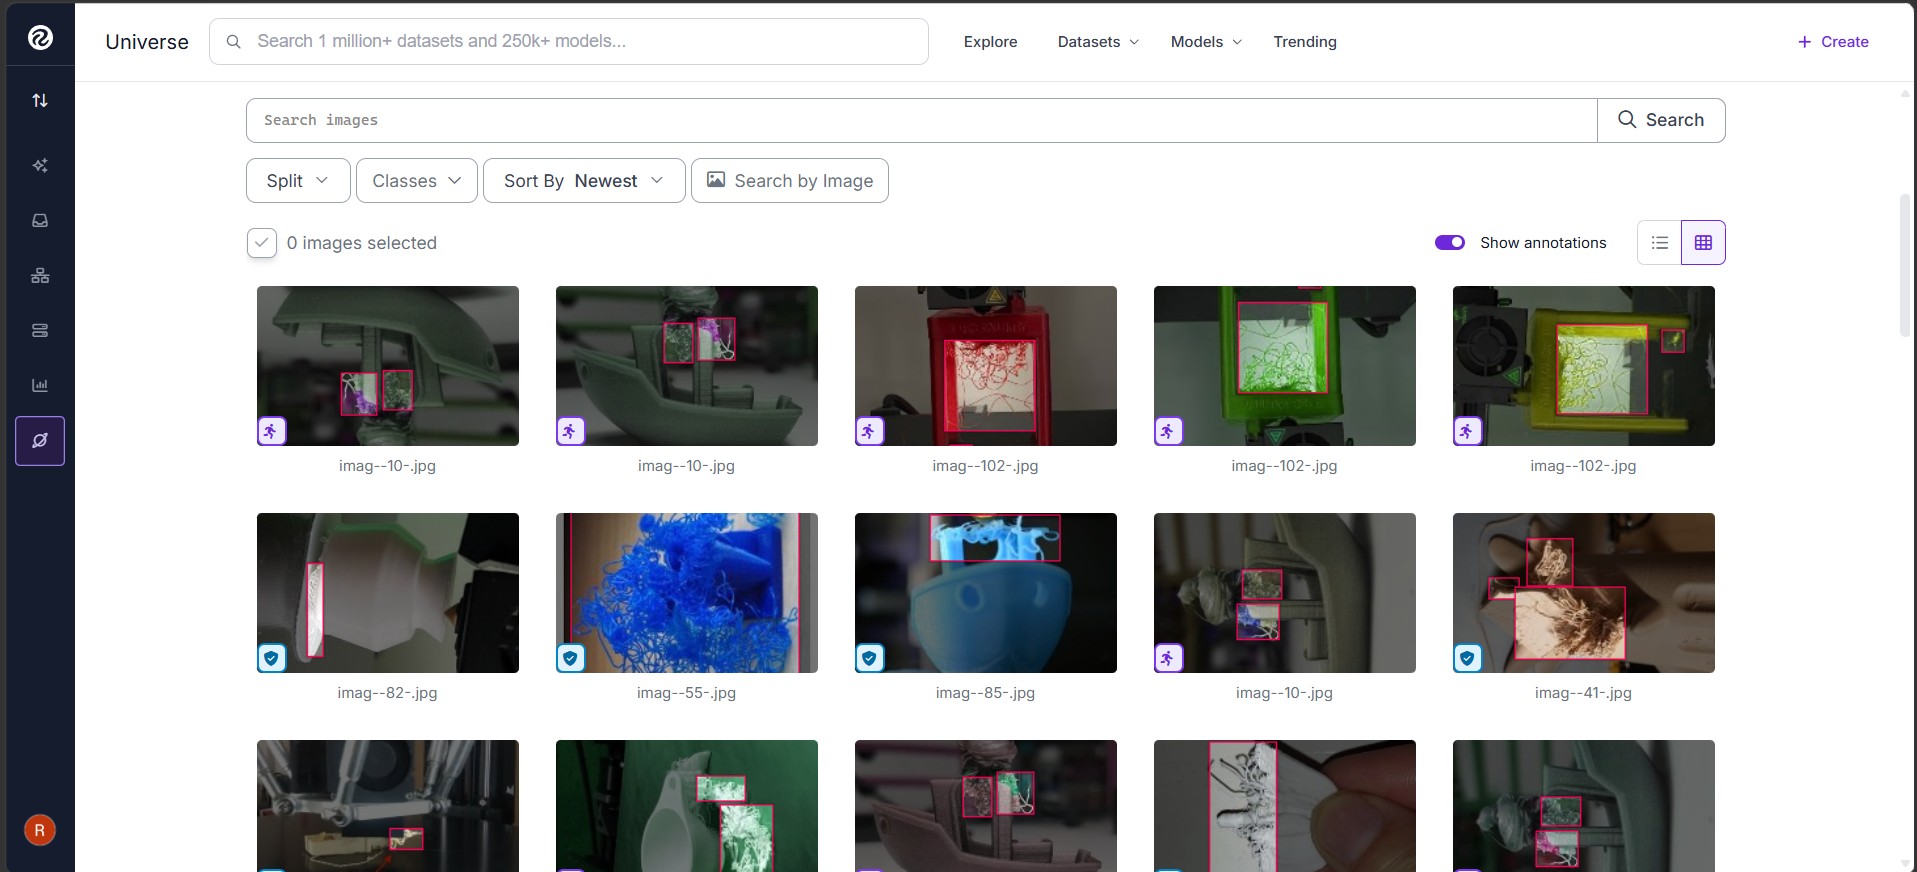The image size is (1917, 872).
Task: Open the imag--55-.jpg blue filament thumbnail
Action: pos(687,593)
